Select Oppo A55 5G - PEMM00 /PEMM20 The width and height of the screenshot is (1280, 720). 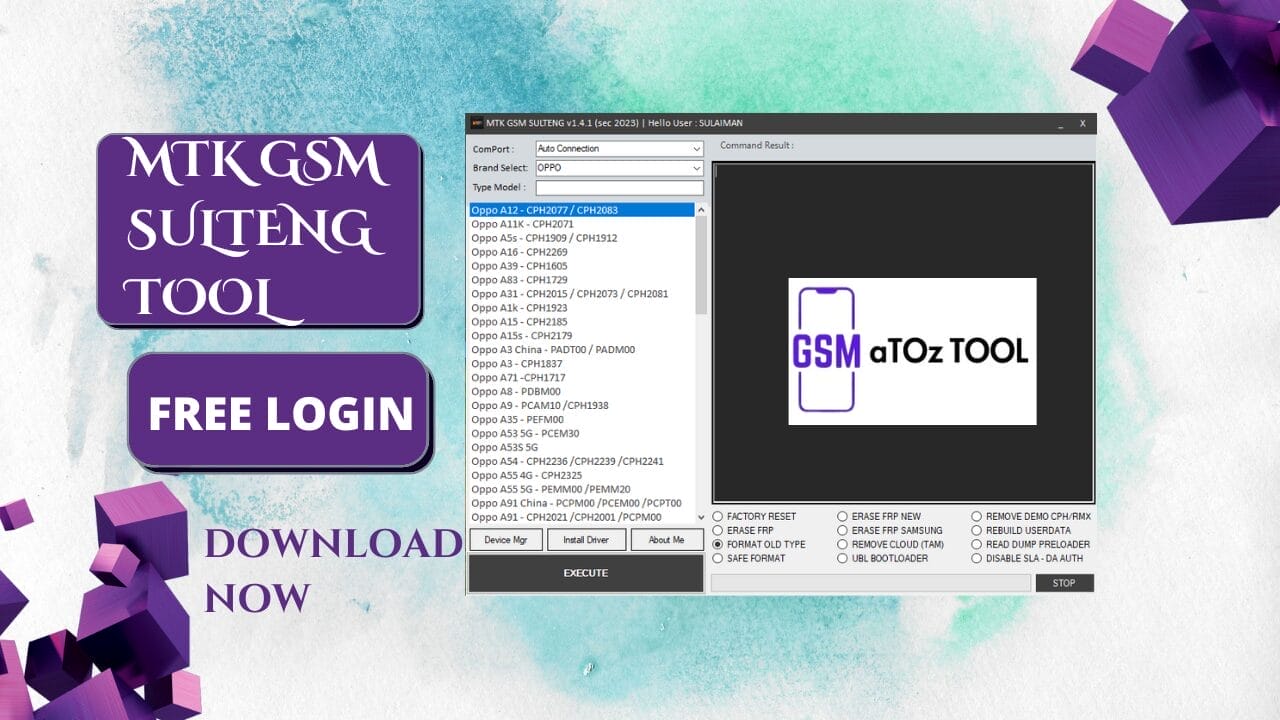tap(582, 490)
